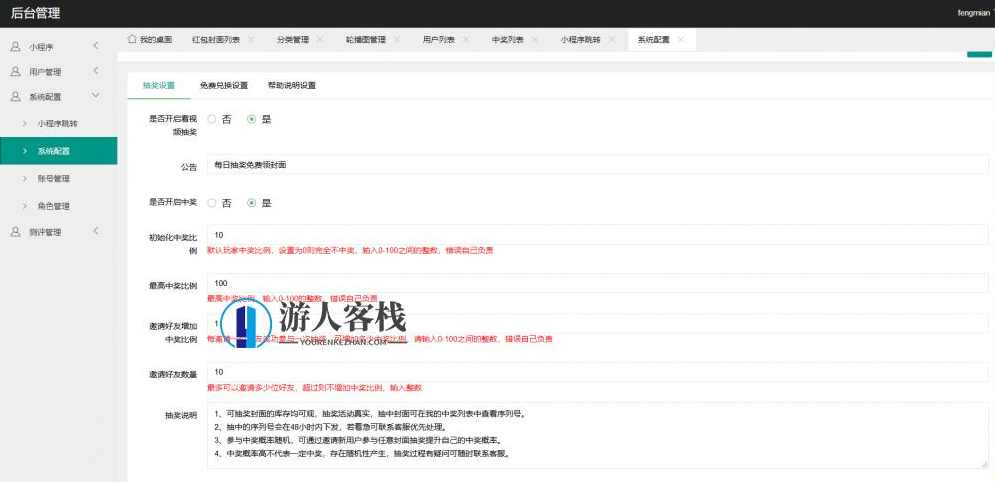Close the 红包封面列表 tab
The width and height of the screenshot is (995, 482).
coord(251,39)
